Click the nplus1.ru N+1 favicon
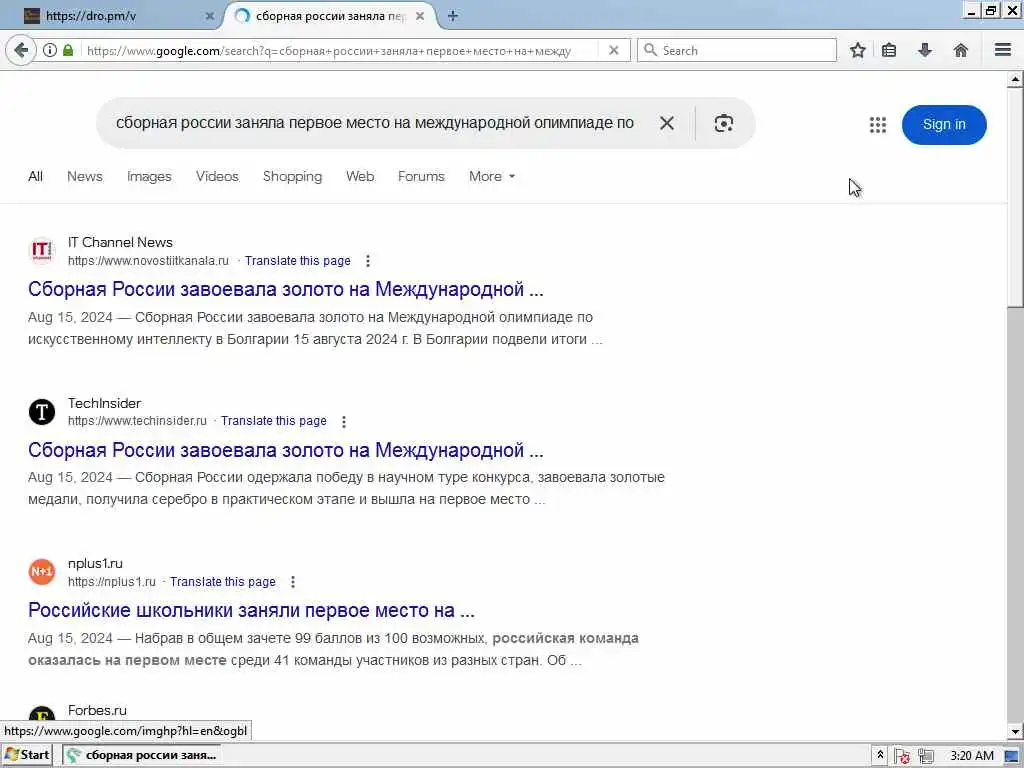Screen dimensions: 1024x768 (42, 572)
